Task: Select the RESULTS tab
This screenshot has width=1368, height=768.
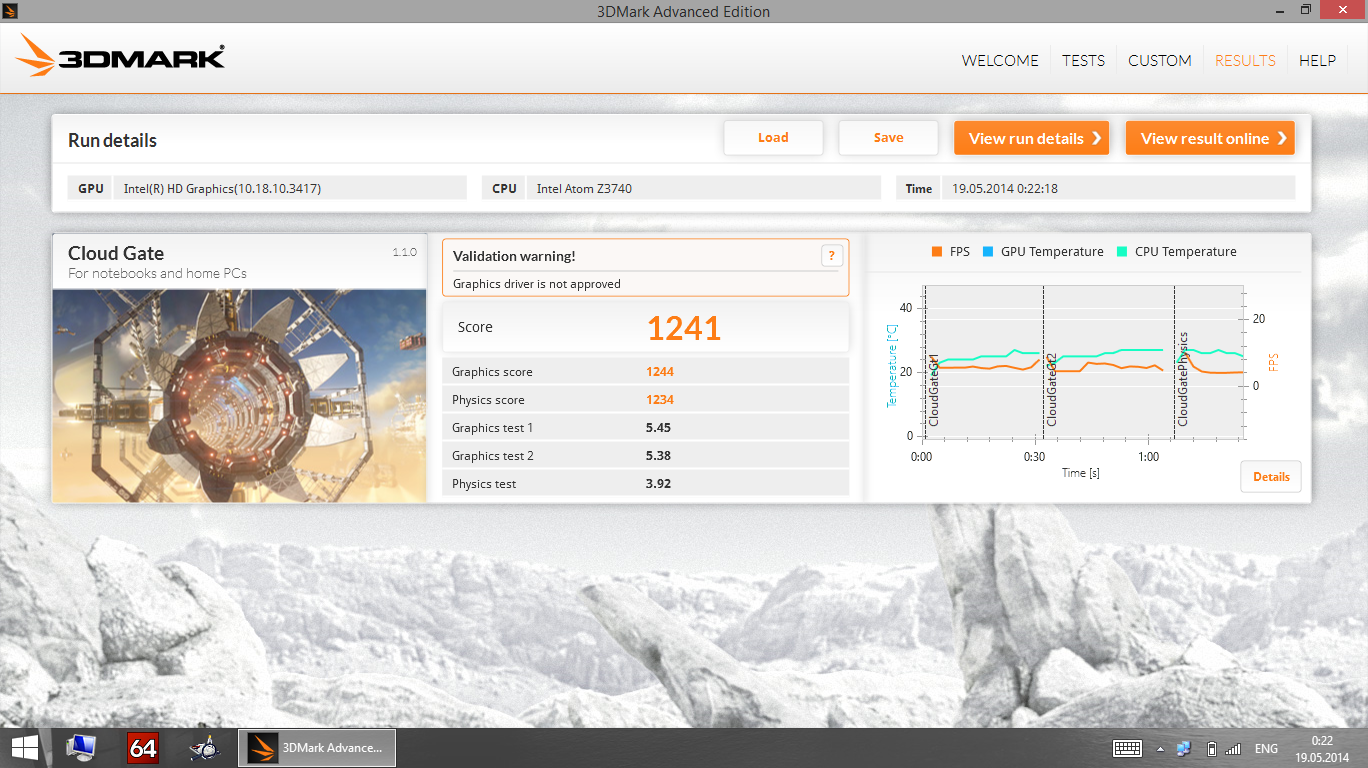Action: coord(1245,60)
